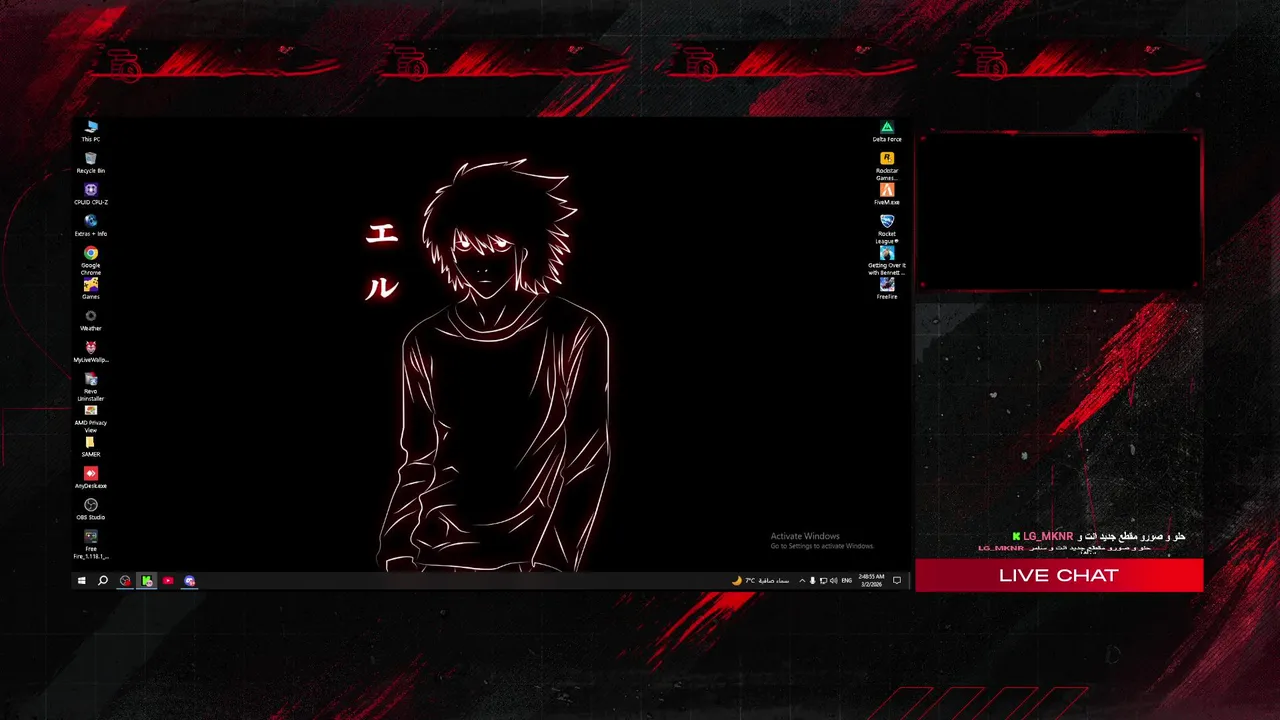This screenshot has width=1280, height=720.
Task: Open the network status tray icon
Action: pos(823,580)
